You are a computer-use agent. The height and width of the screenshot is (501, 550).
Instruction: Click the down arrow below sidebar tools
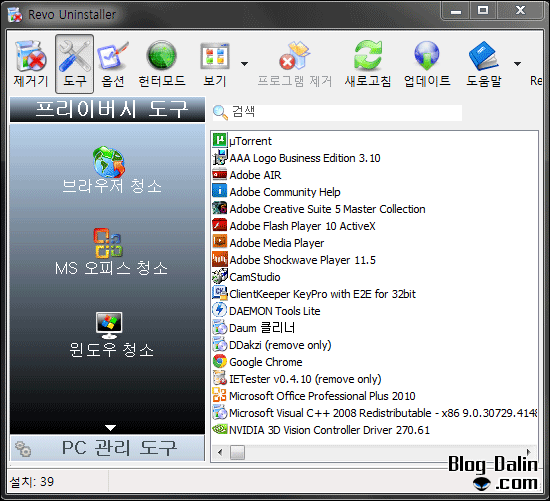click(x=110, y=428)
